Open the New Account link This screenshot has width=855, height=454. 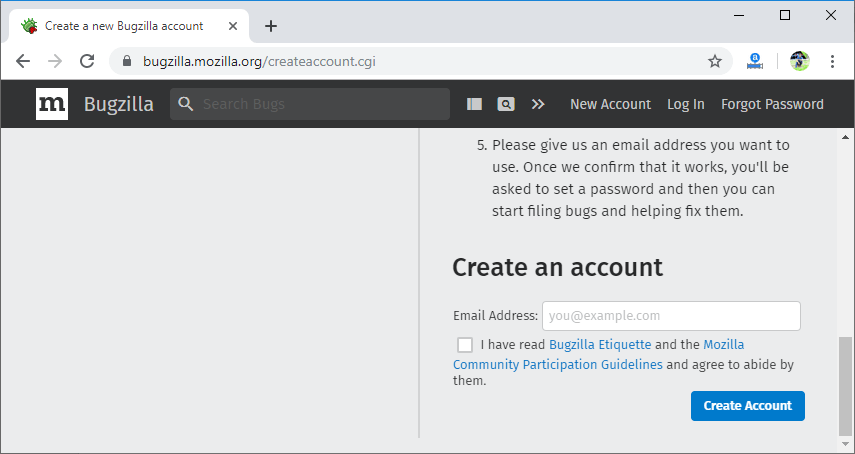pos(610,104)
